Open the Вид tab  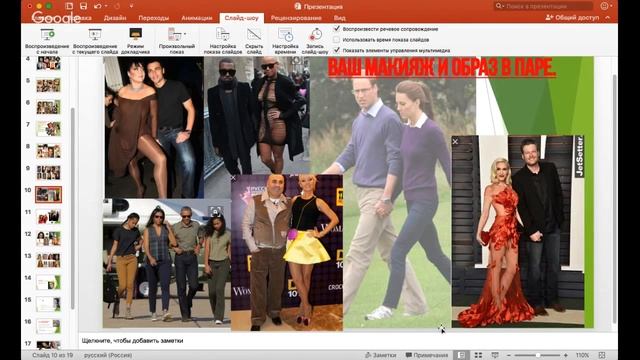[340, 18]
